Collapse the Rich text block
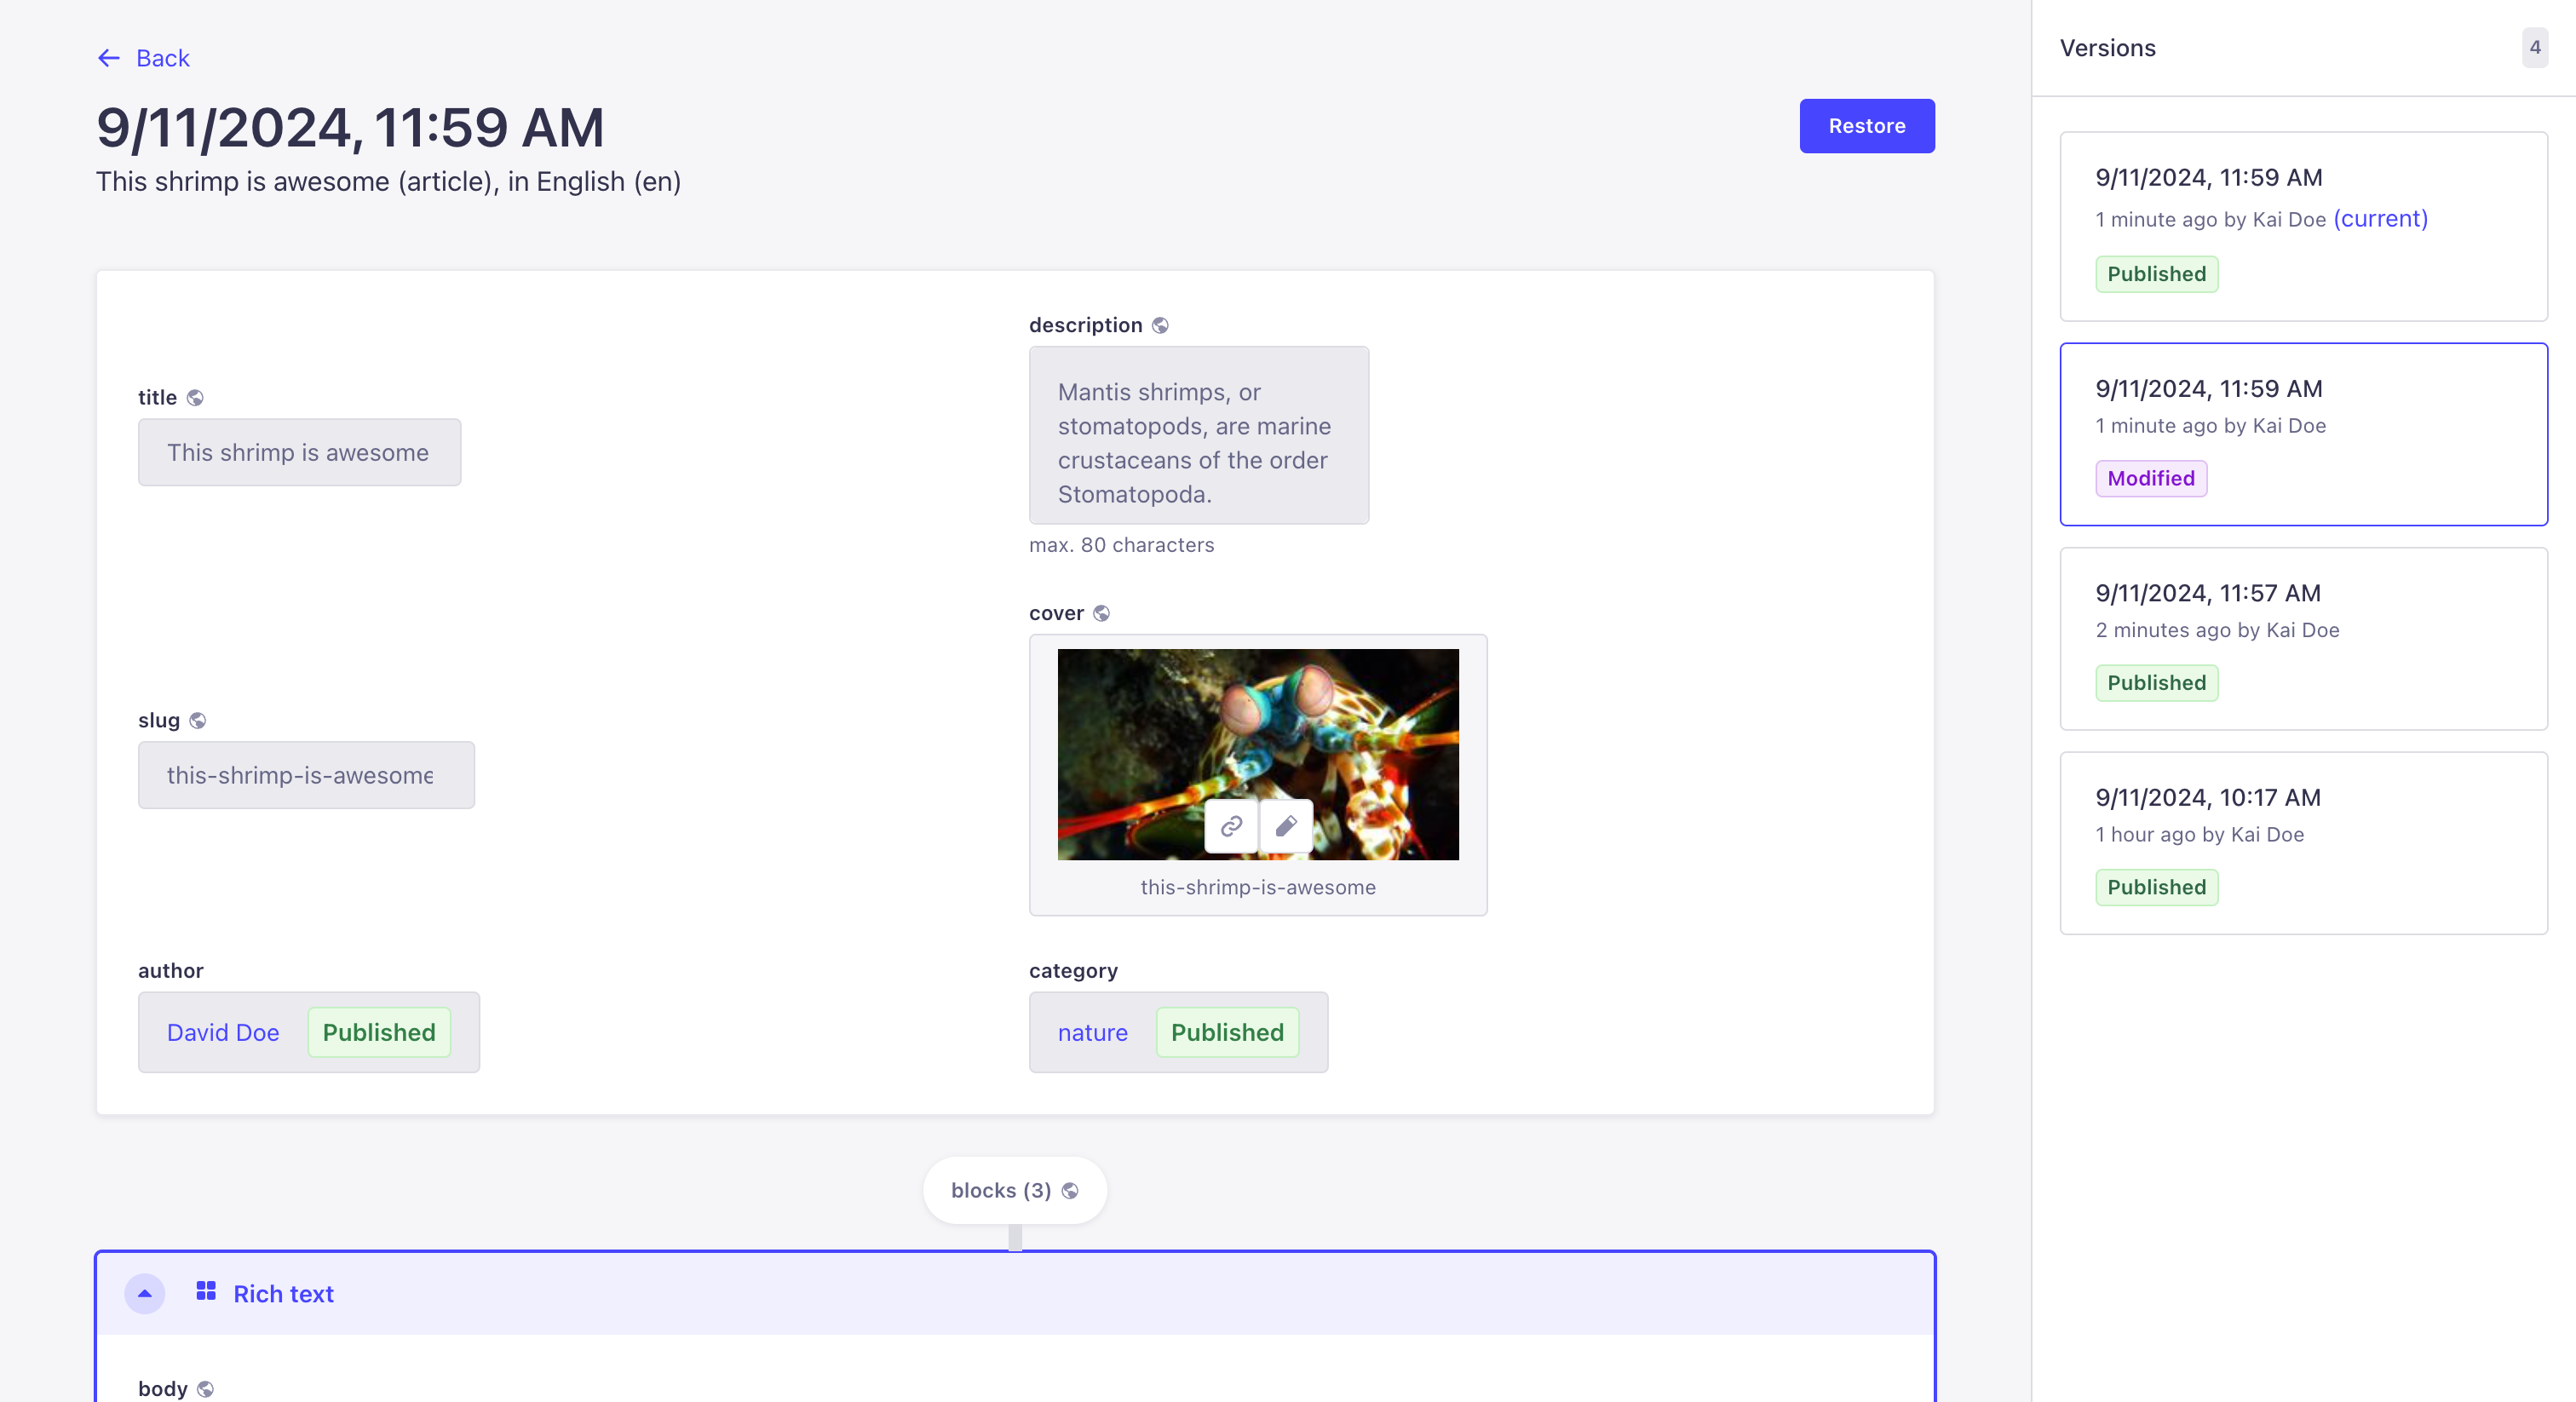Screen dimensions: 2576x1402 click(x=144, y=1293)
